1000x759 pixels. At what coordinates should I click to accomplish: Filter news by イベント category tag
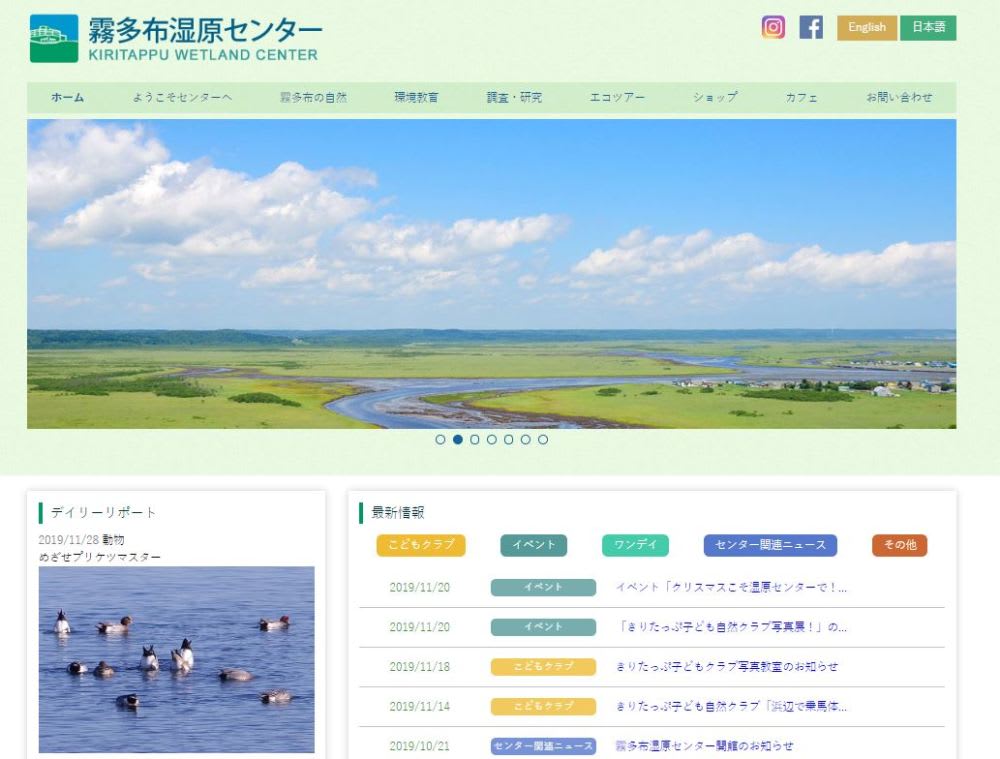[x=533, y=545]
